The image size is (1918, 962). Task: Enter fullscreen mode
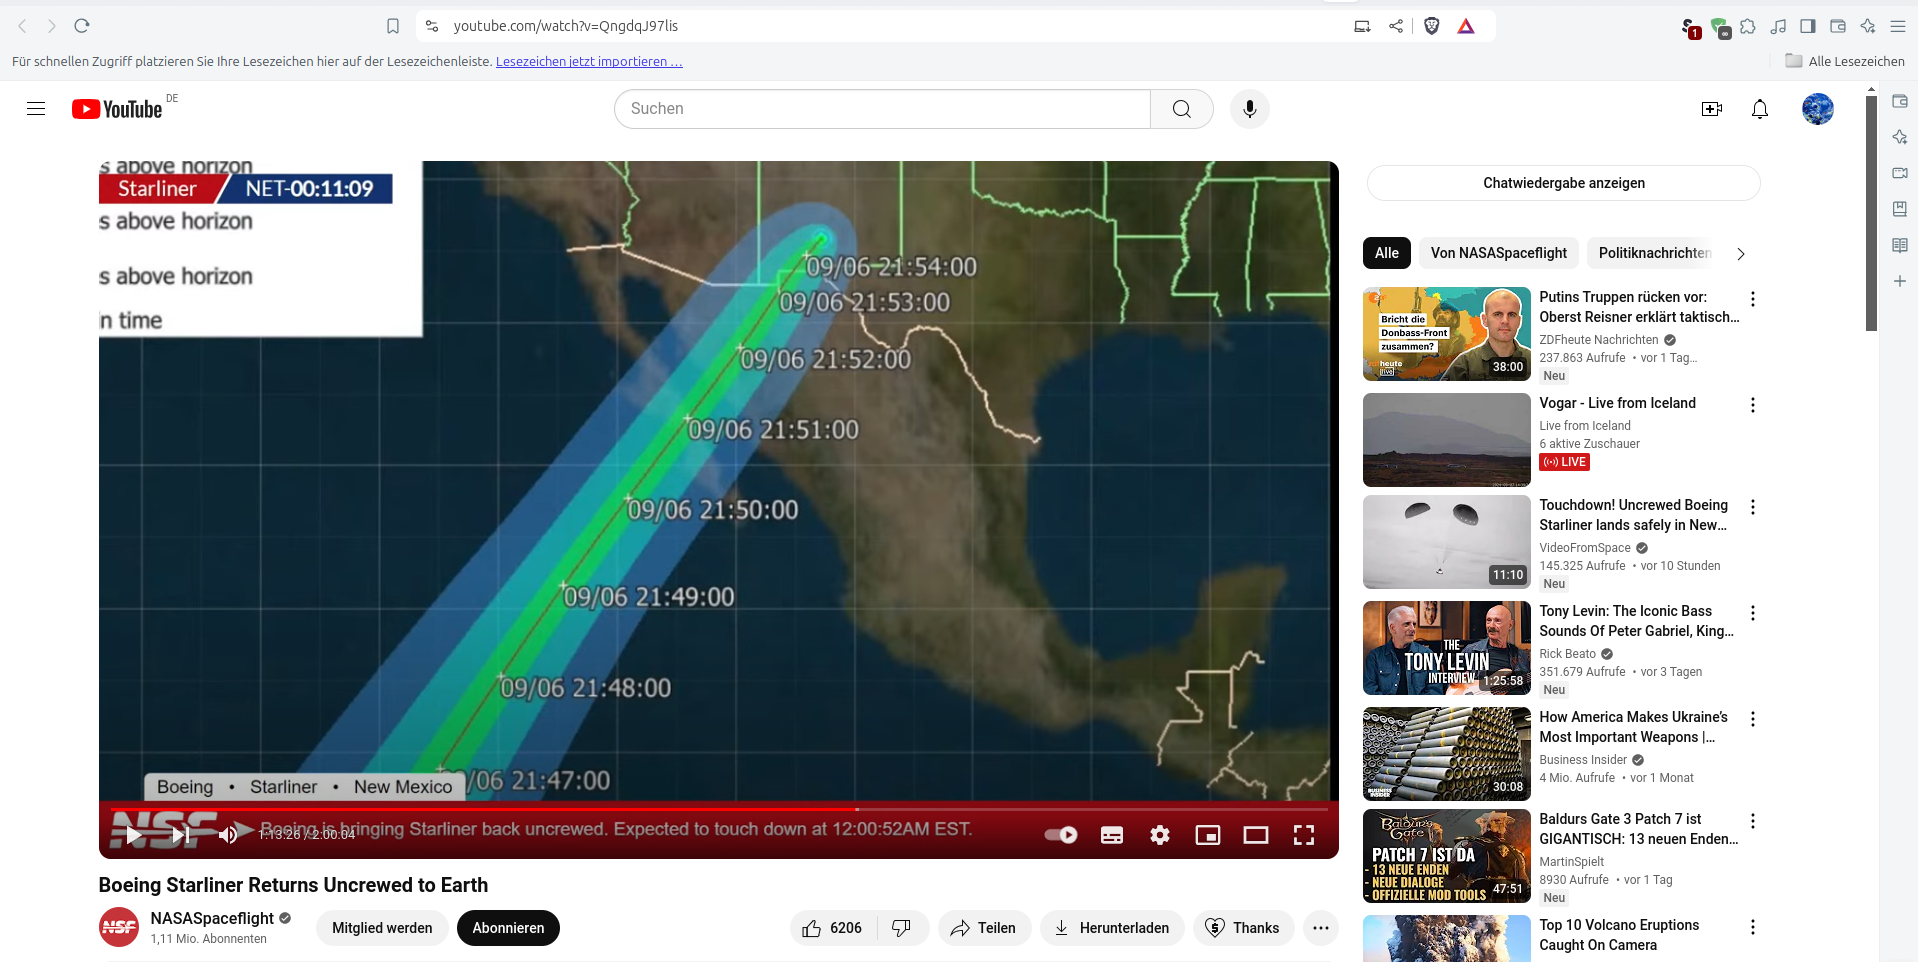click(1304, 835)
